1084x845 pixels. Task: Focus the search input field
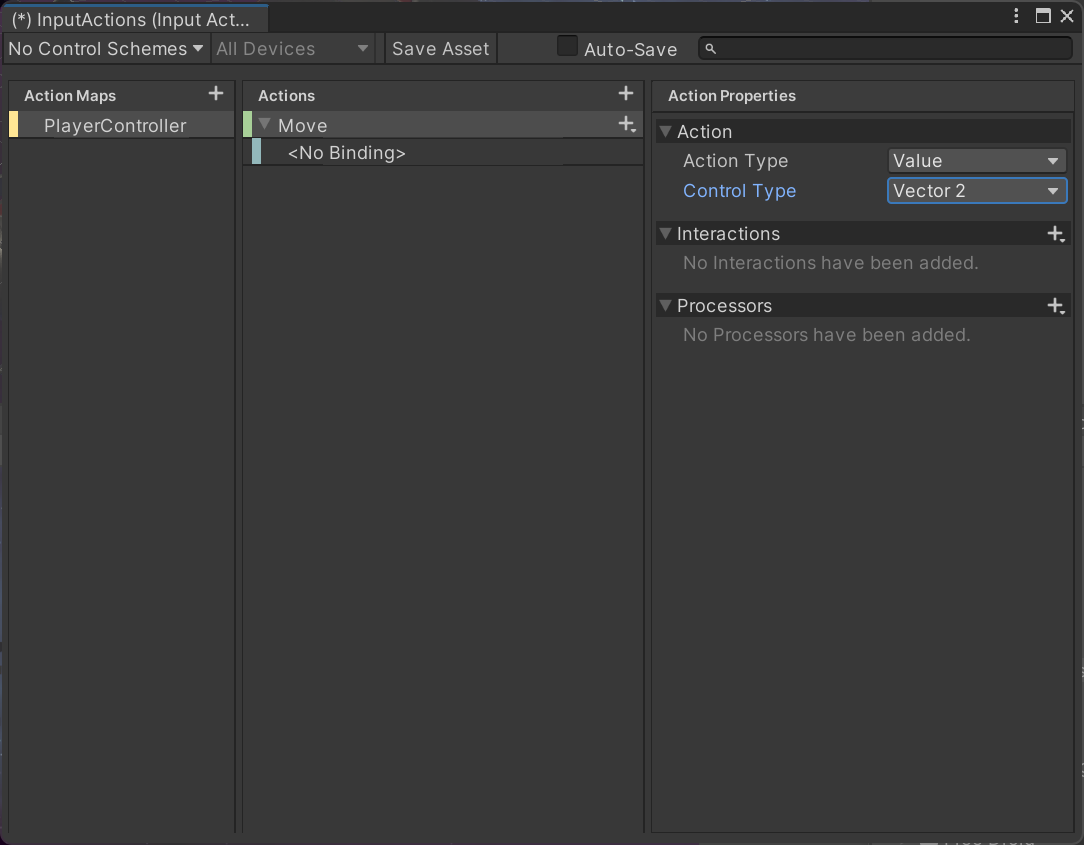coord(885,49)
